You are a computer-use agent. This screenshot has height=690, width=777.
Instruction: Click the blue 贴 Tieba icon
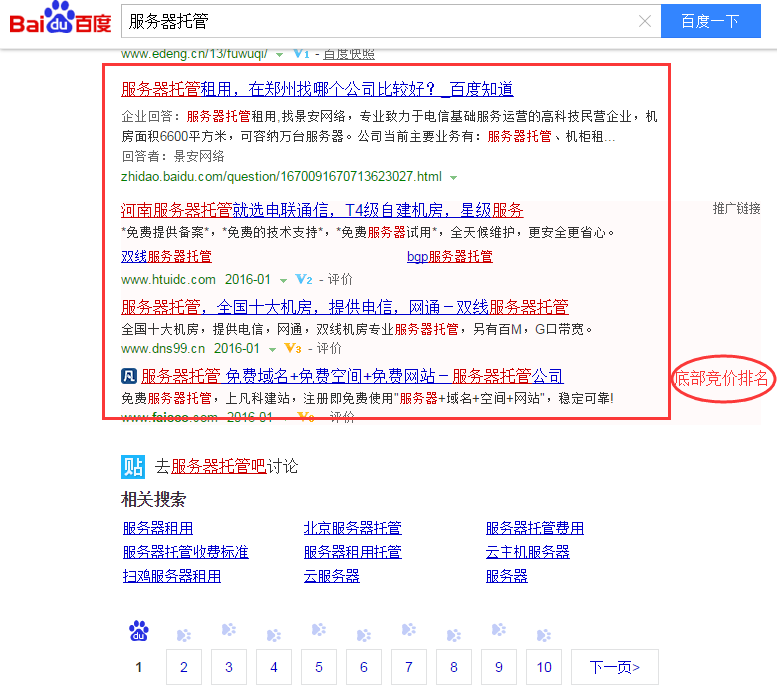133,466
